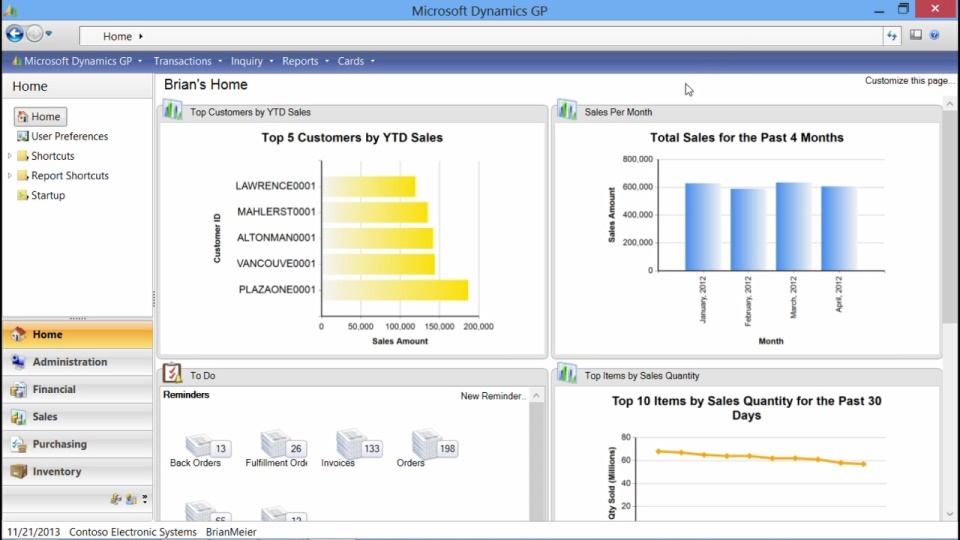Viewport: 960px width, 540px height.
Task: Click the User Preferences icon
Action: tap(23, 136)
